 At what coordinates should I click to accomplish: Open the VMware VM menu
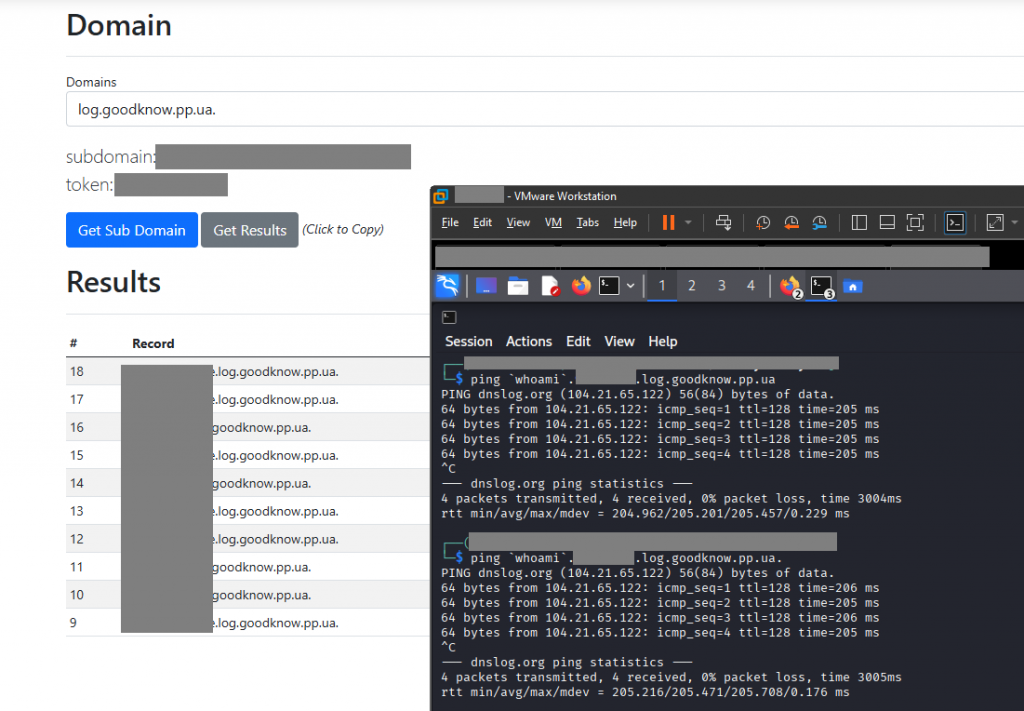tap(554, 223)
